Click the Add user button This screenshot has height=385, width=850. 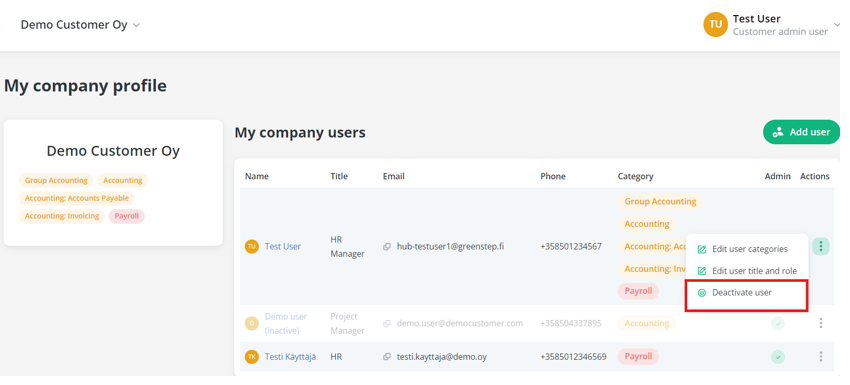coord(801,132)
